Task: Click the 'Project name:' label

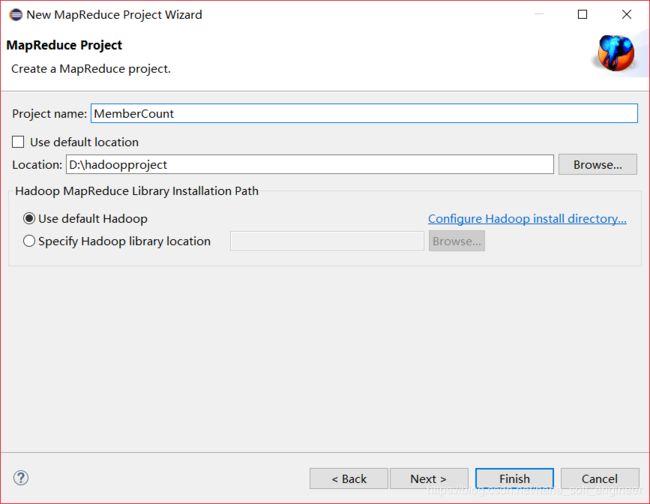Action: click(49, 114)
